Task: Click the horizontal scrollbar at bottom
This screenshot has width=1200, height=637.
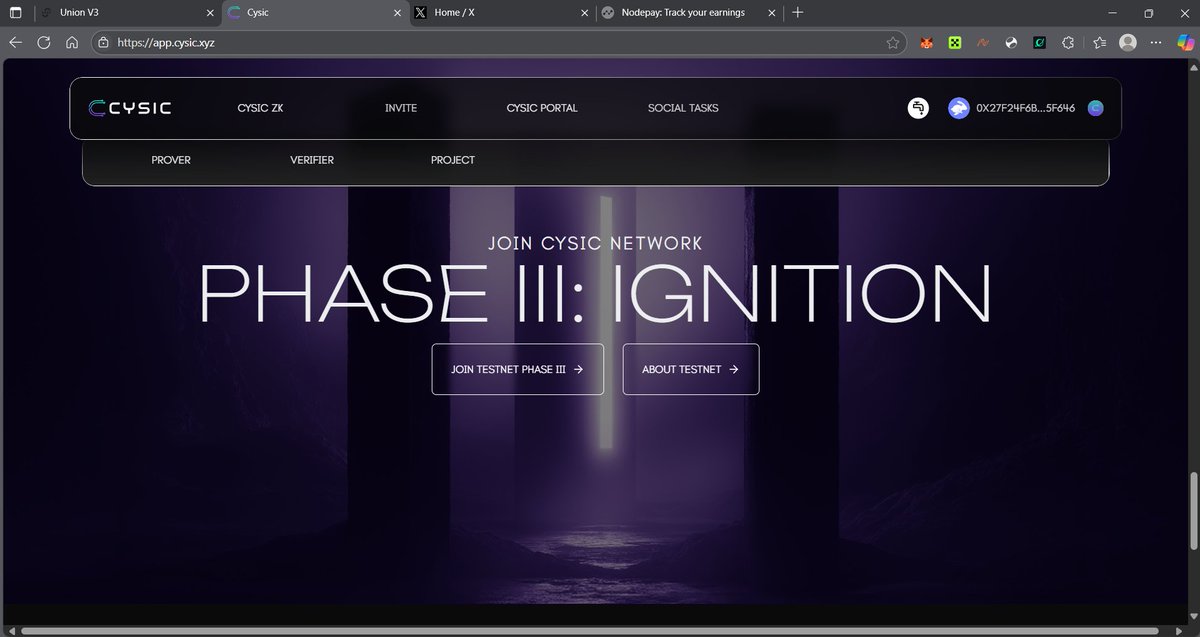Action: tap(592, 631)
